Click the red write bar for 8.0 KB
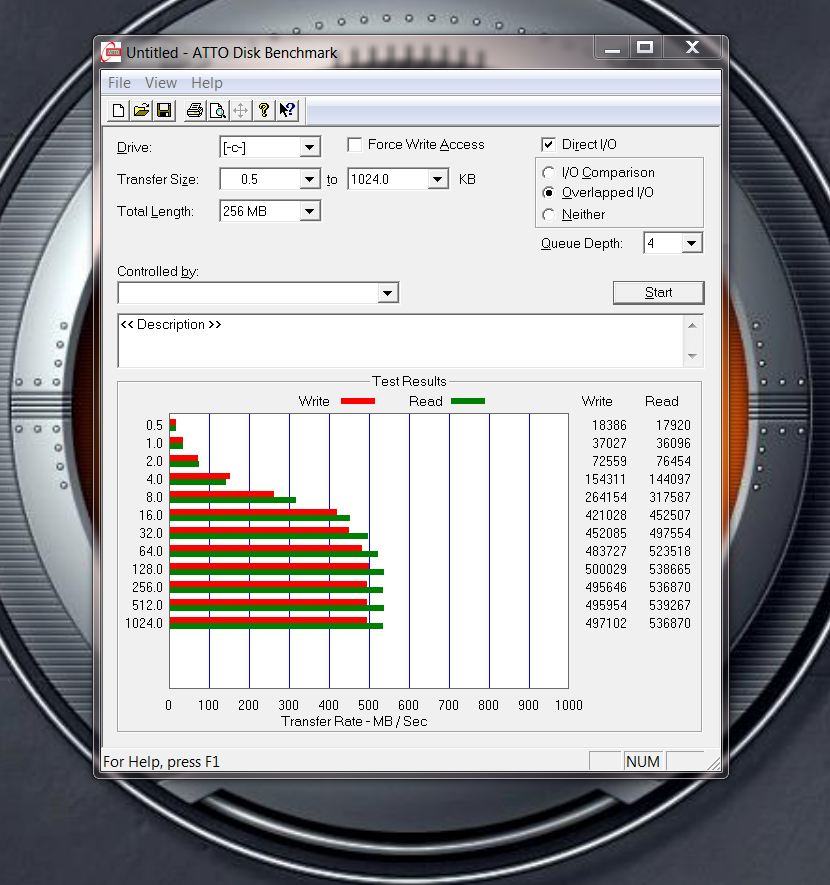Viewport: 830px width, 885px height. (x=222, y=494)
